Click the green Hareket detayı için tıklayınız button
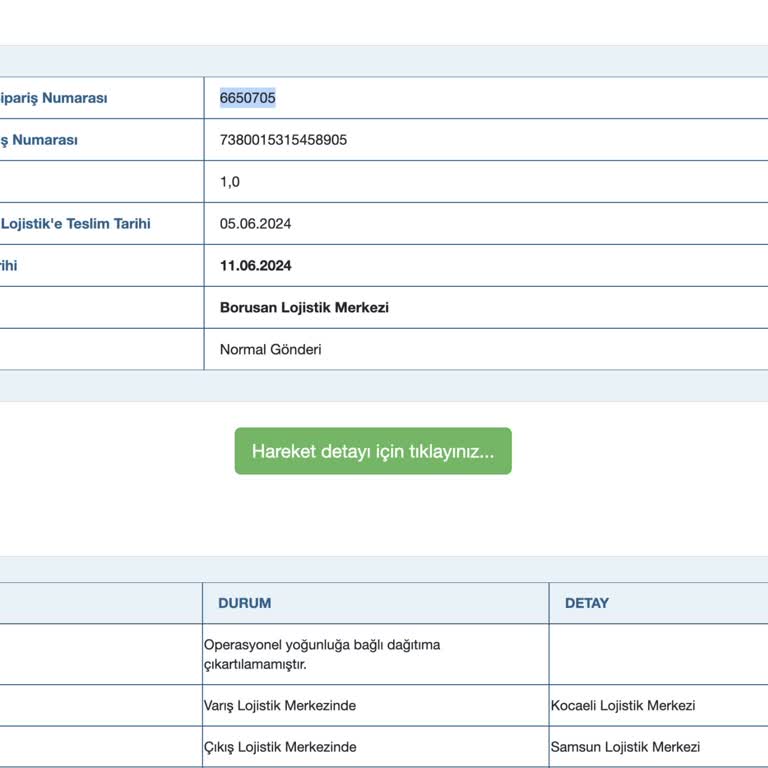The image size is (768, 768). click(x=373, y=451)
